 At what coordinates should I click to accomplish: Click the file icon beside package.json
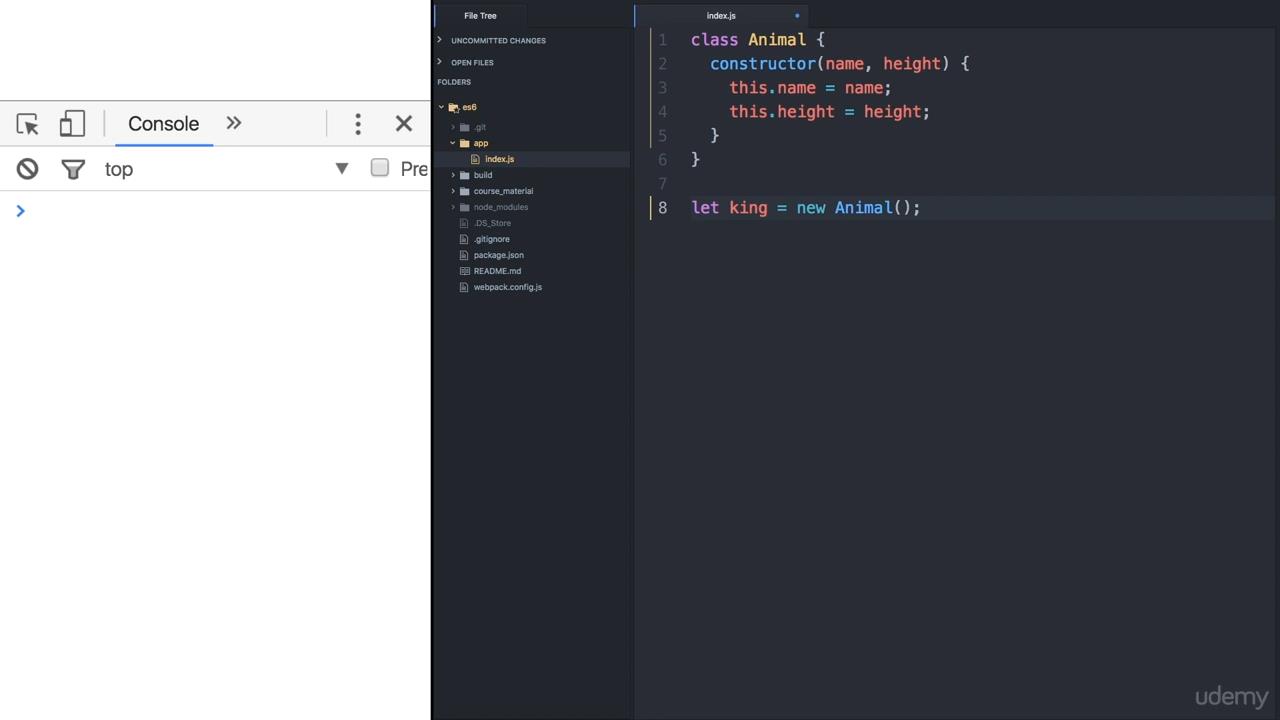(x=464, y=255)
